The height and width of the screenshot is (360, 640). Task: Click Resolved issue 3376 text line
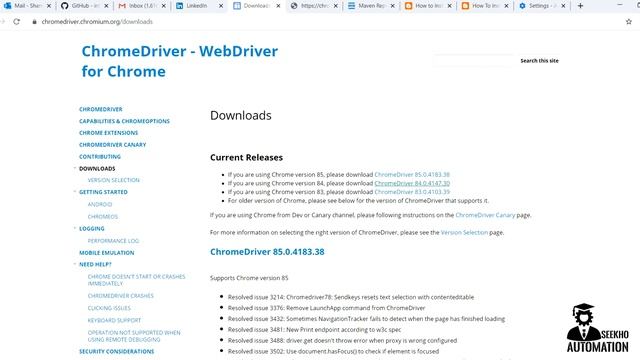point(327,308)
